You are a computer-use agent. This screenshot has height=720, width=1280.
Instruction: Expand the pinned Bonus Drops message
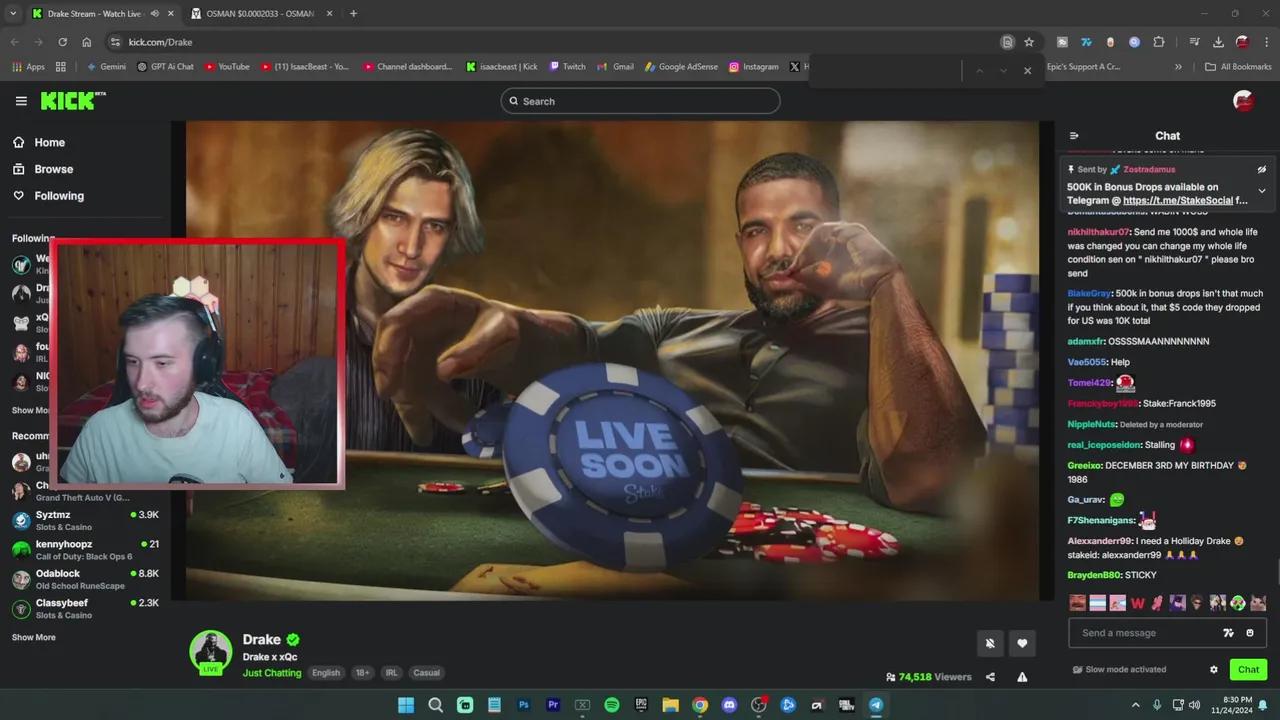[1261, 190]
